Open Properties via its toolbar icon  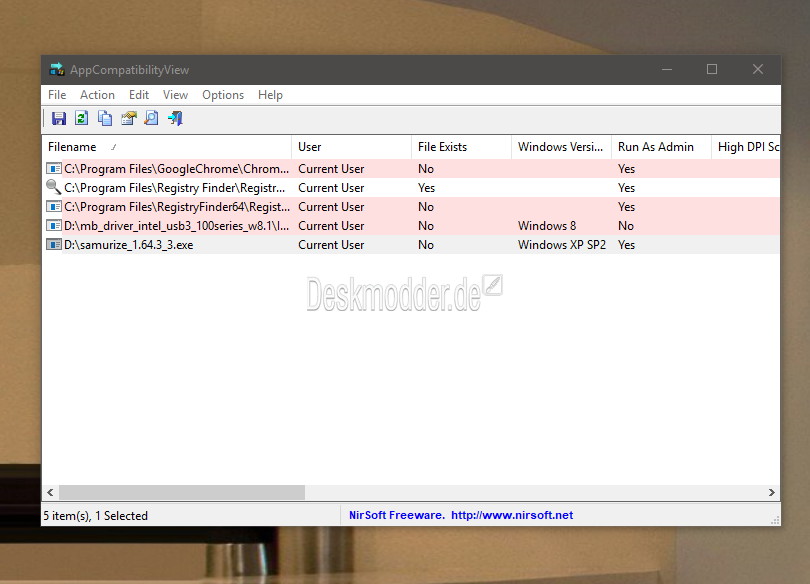tap(129, 118)
